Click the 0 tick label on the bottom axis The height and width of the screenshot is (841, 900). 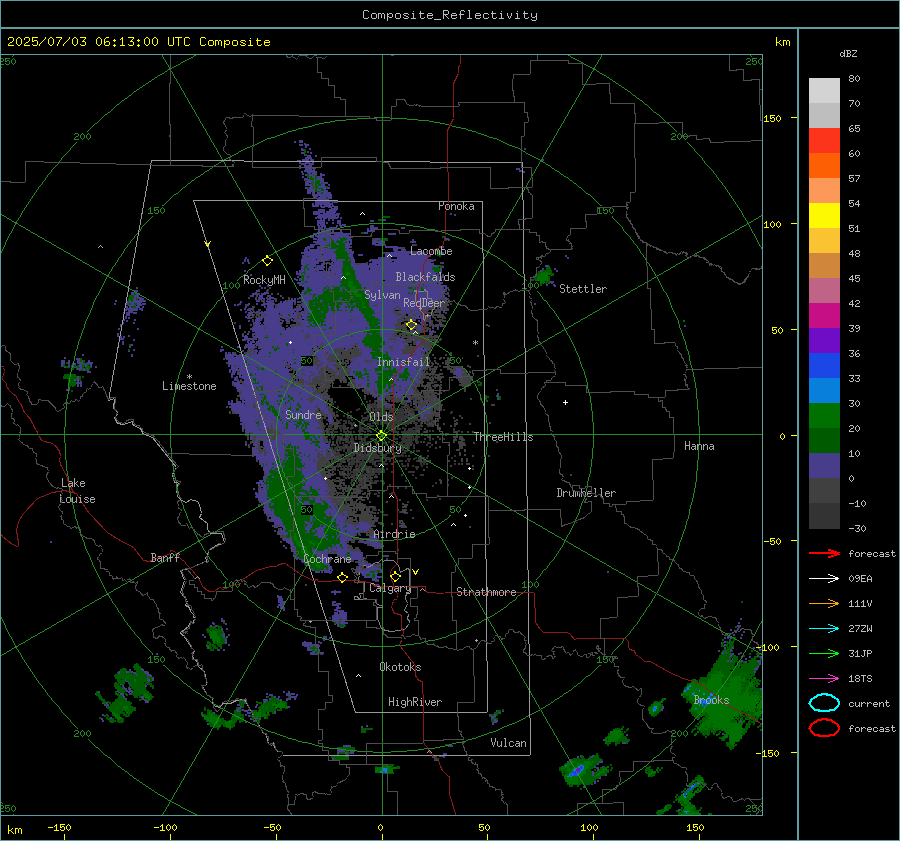click(x=380, y=828)
